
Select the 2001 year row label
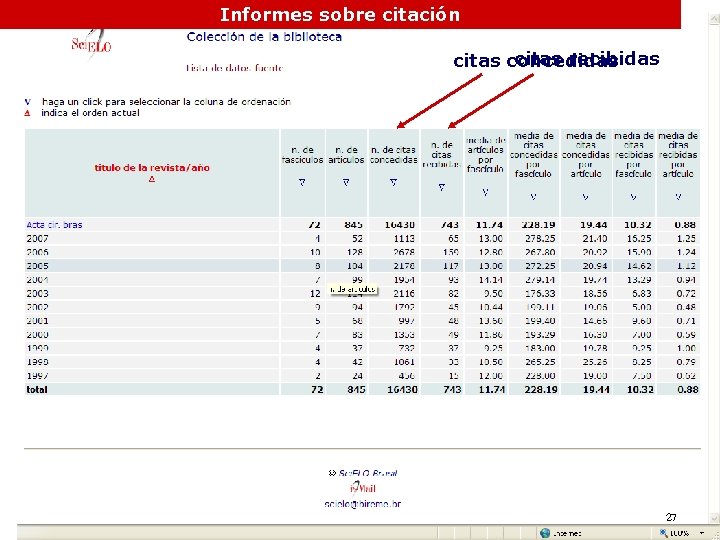(37, 321)
